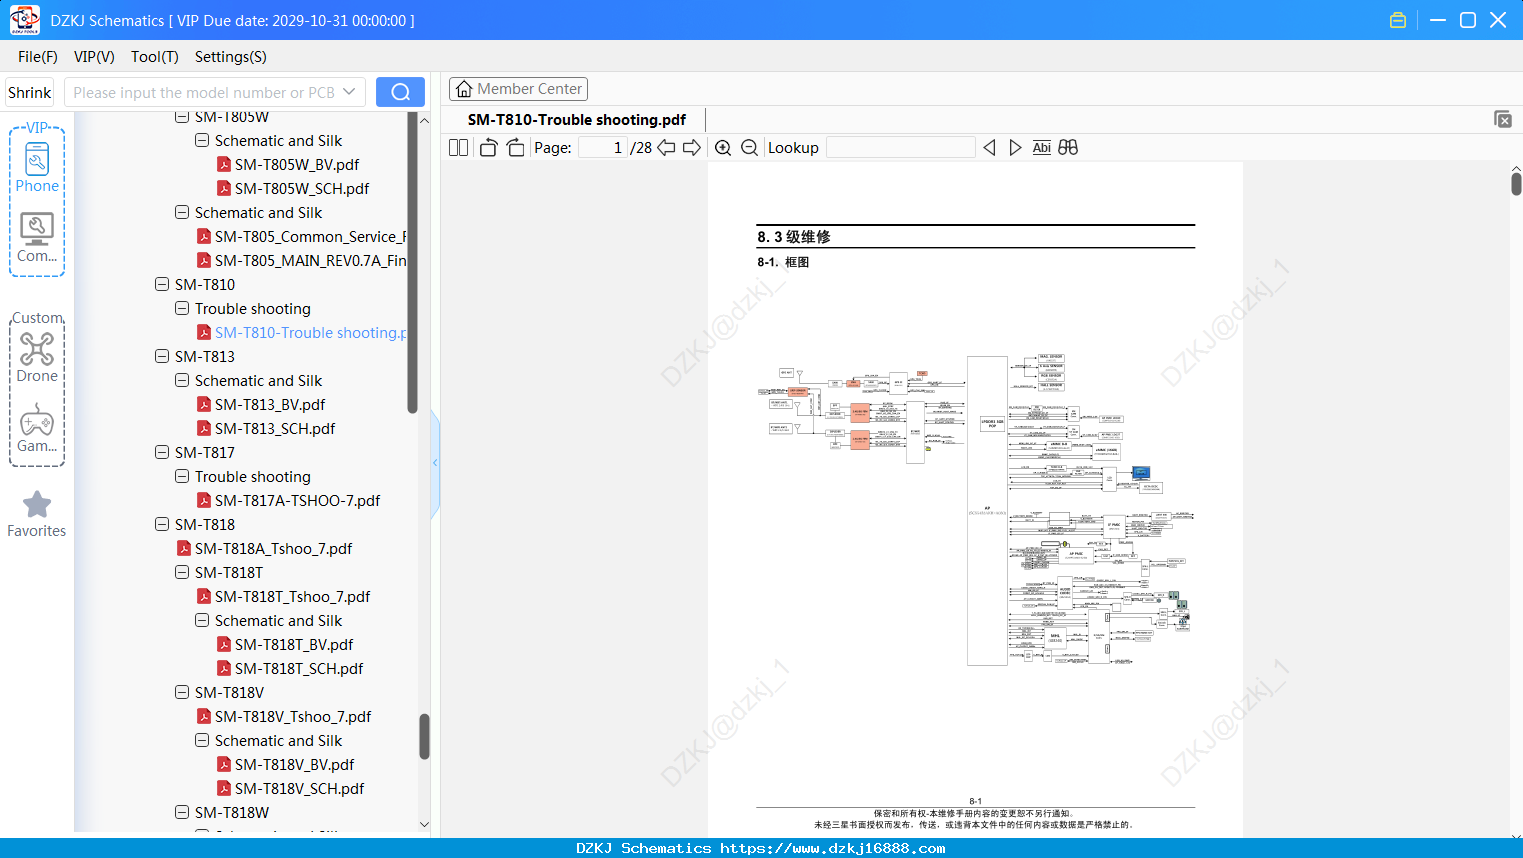Click the blue search button

click(x=400, y=92)
